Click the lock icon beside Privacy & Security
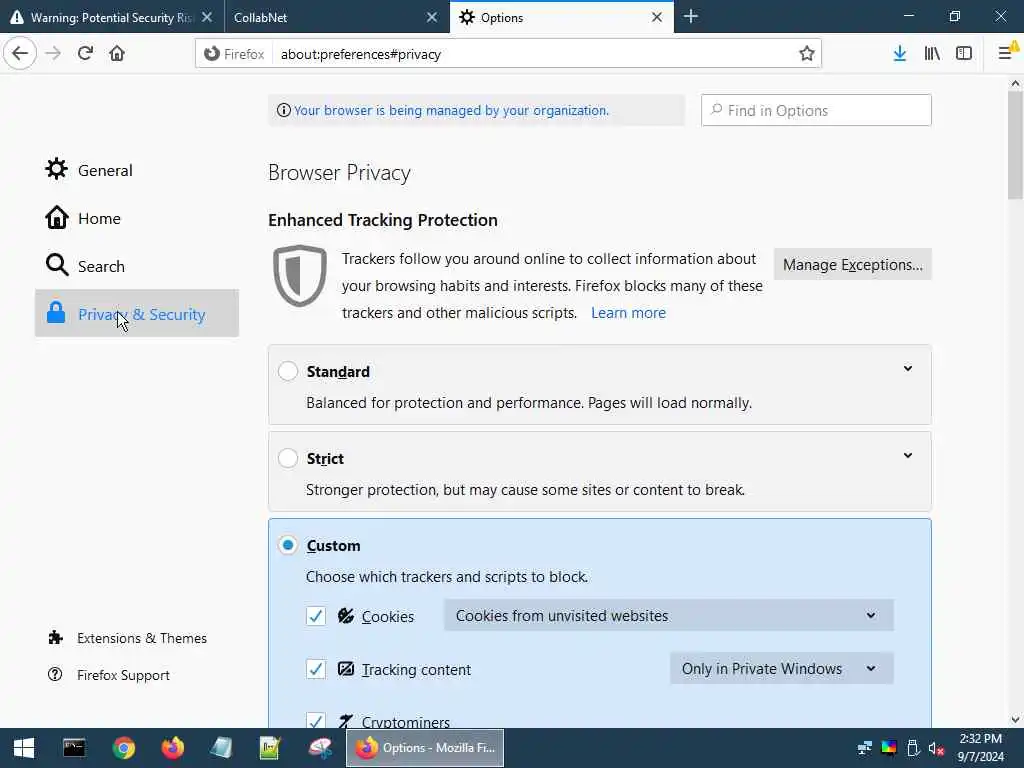 coord(56,313)
